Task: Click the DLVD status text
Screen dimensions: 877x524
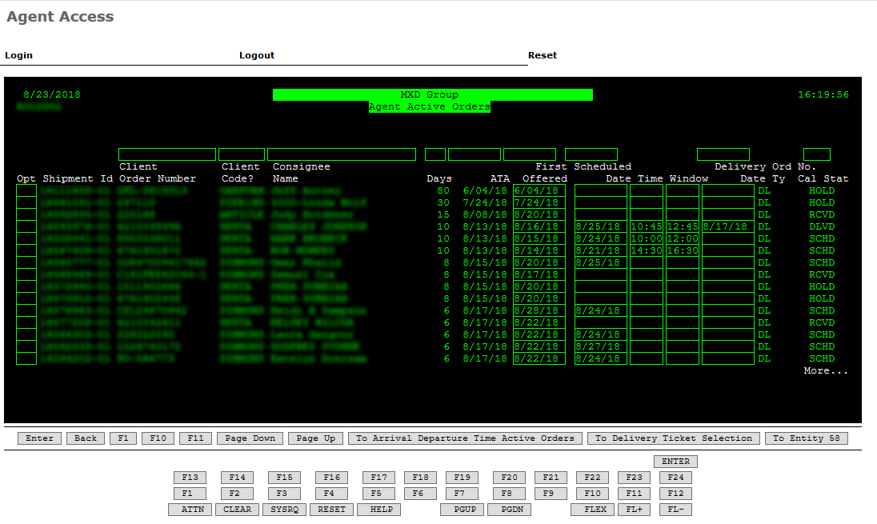Action: click(822, 226)
